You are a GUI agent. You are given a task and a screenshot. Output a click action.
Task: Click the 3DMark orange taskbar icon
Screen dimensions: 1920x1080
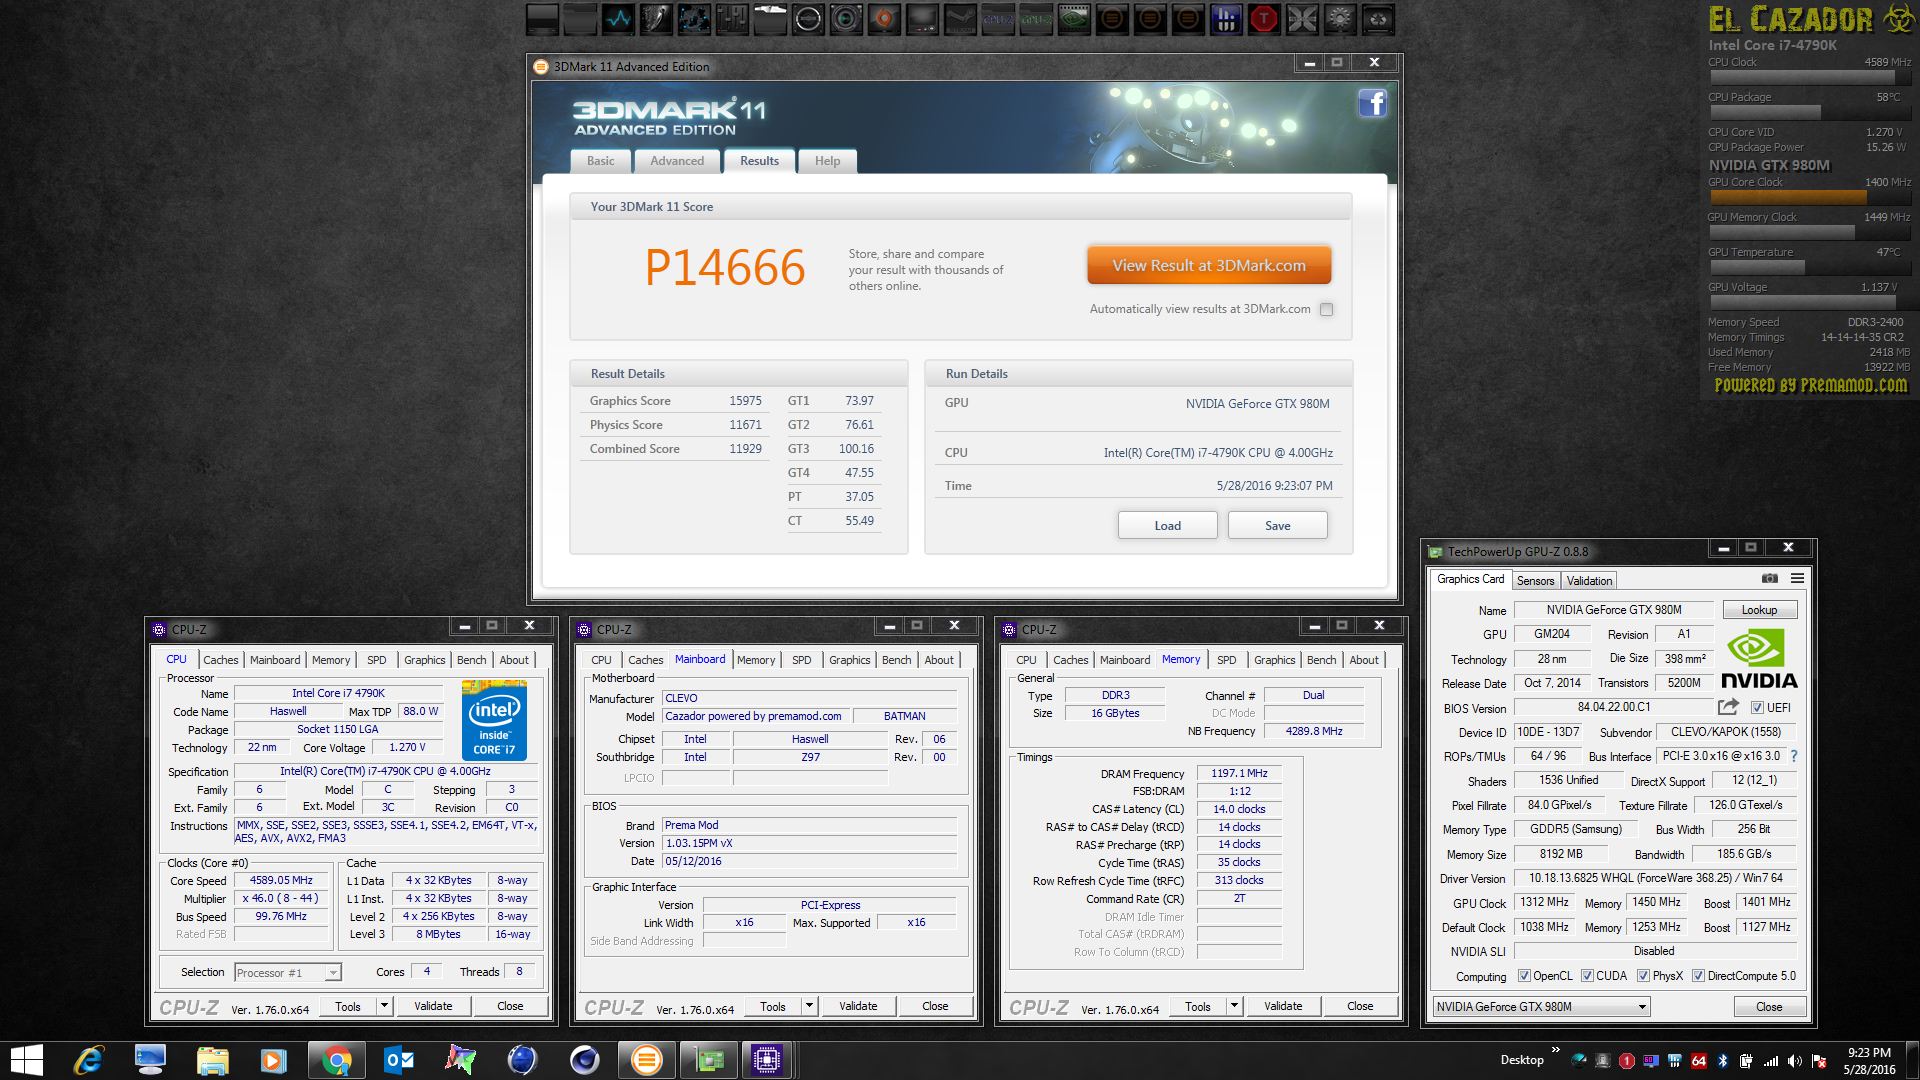[x=646, y=1060]
